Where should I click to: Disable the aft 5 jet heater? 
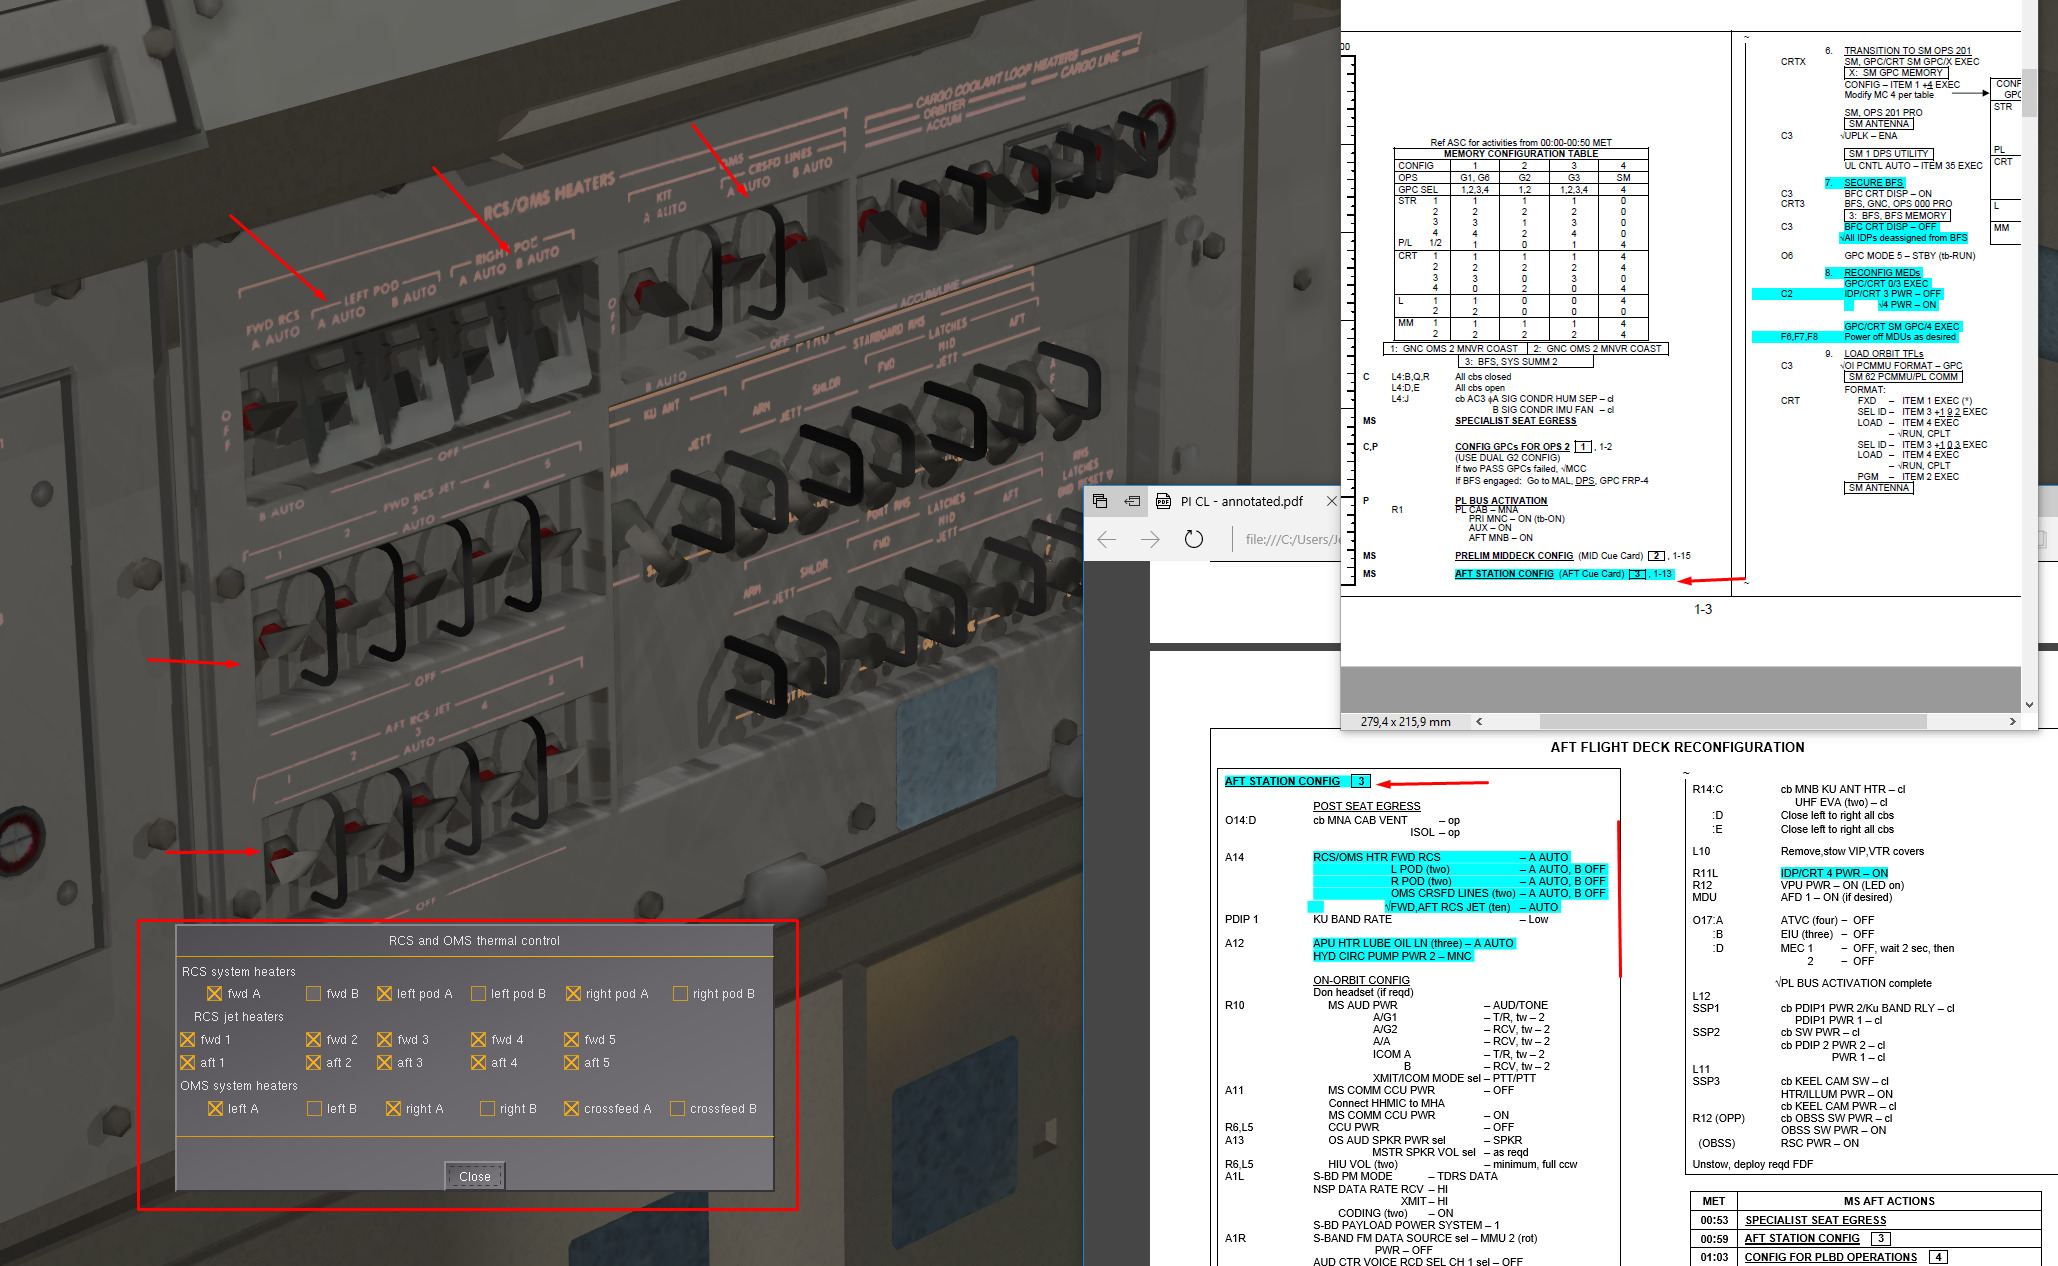tap(571, 1062)
